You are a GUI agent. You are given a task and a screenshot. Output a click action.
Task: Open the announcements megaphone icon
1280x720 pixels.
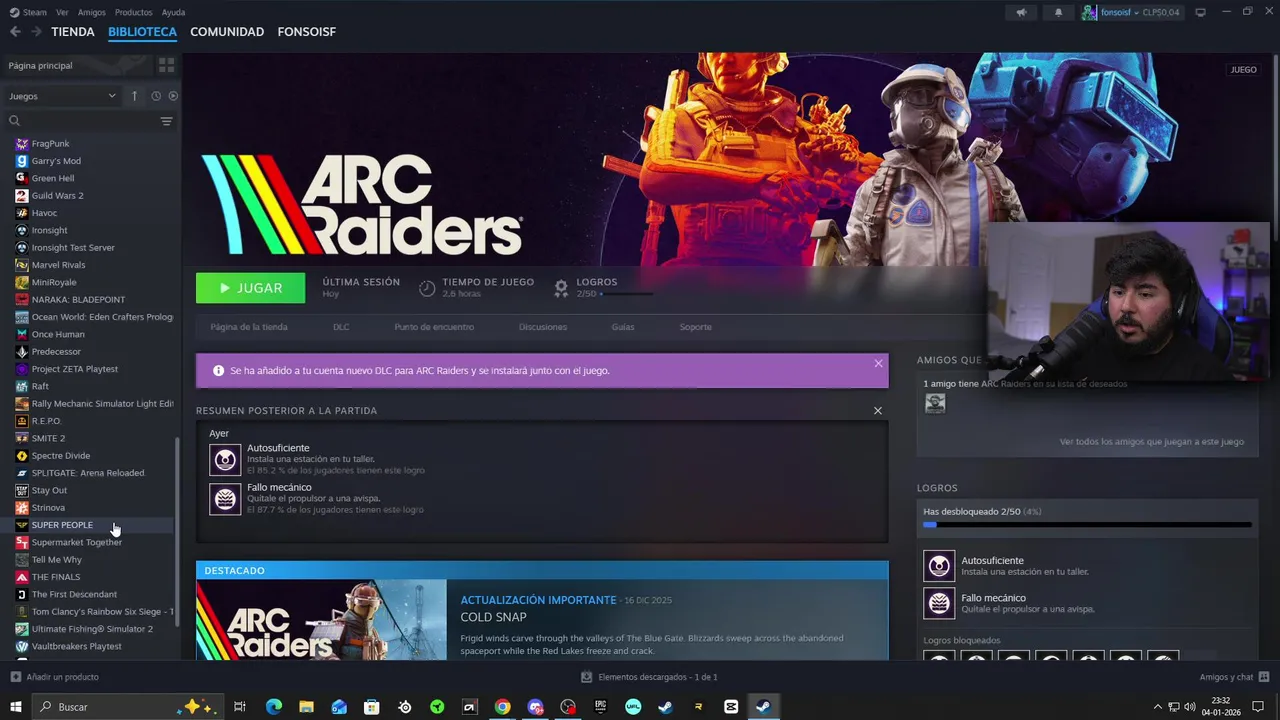(1021, 12)
